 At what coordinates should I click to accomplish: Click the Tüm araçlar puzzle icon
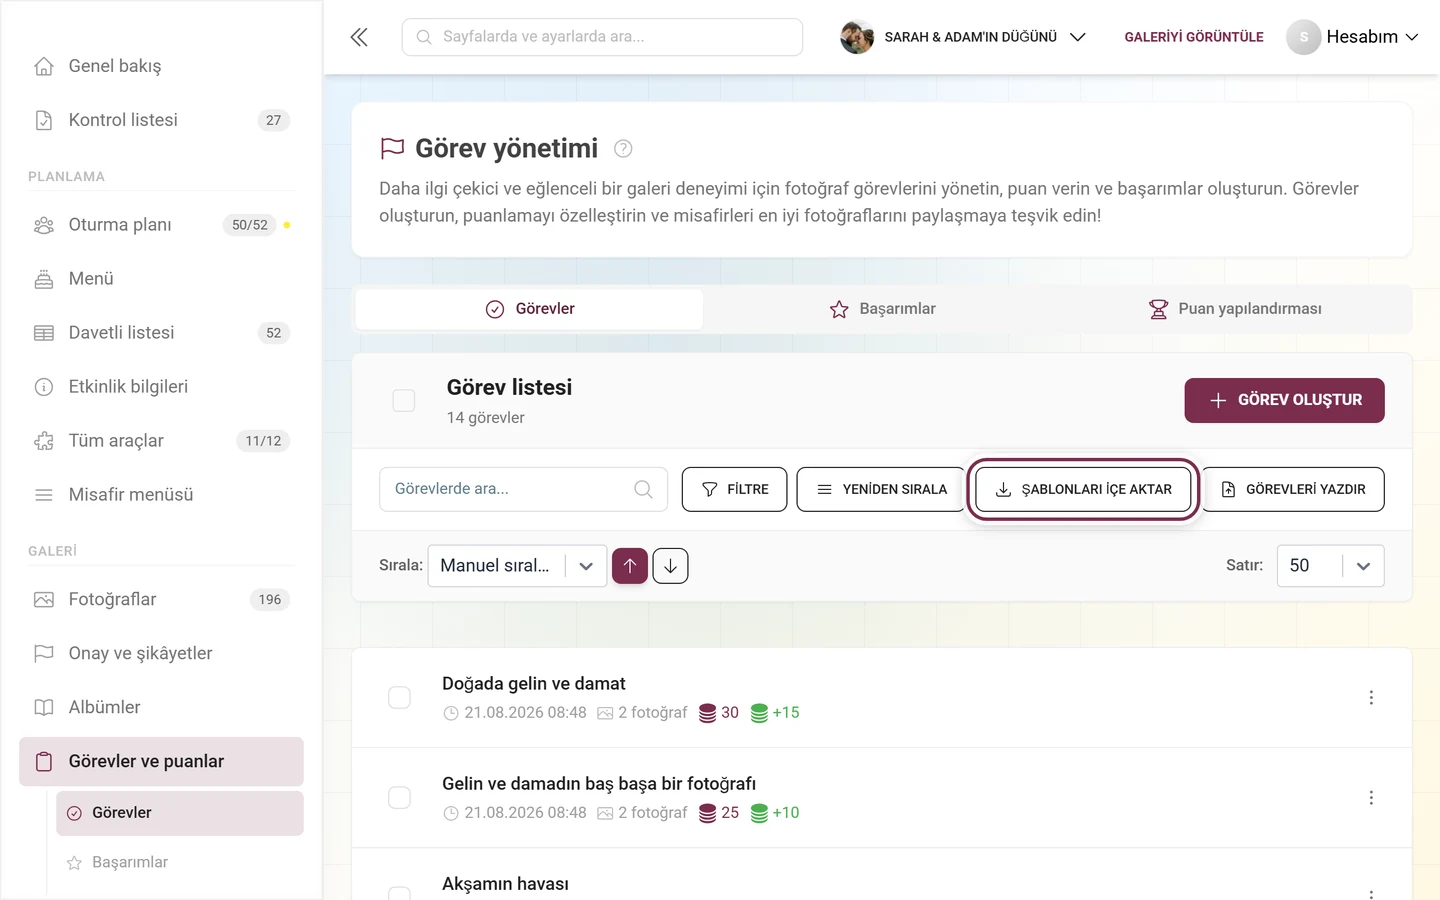click(x=44, y=441)
